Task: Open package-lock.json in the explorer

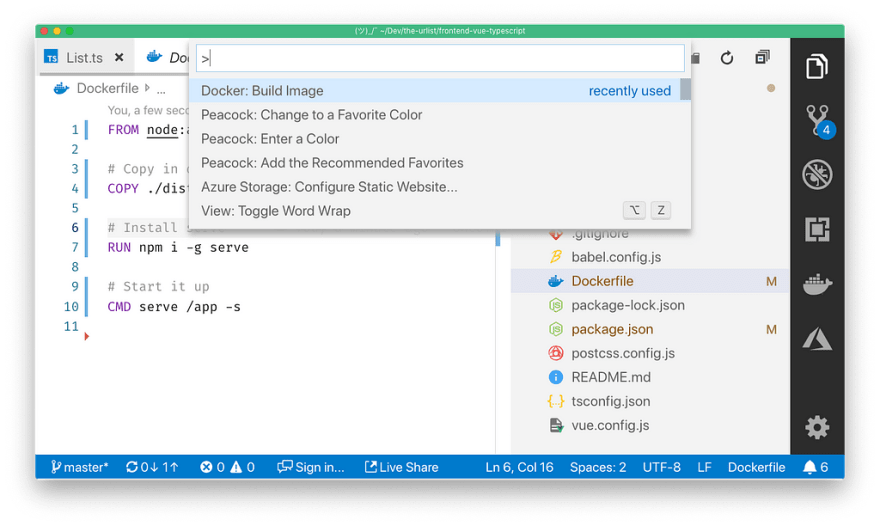Action: click(x=650, y=305)
